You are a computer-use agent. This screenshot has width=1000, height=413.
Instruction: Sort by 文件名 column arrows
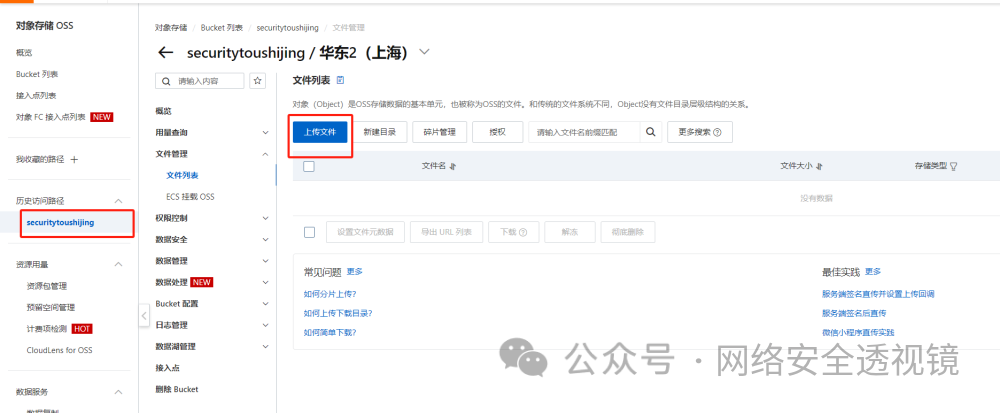[453, 166]
